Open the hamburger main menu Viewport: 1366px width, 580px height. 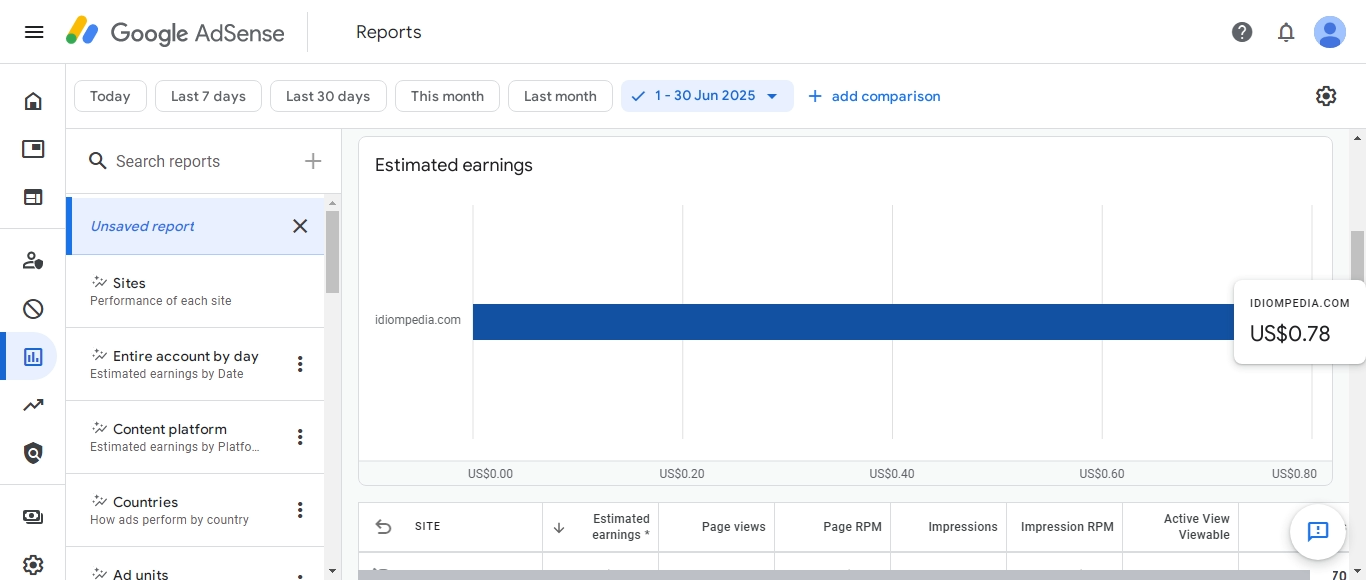34,32
